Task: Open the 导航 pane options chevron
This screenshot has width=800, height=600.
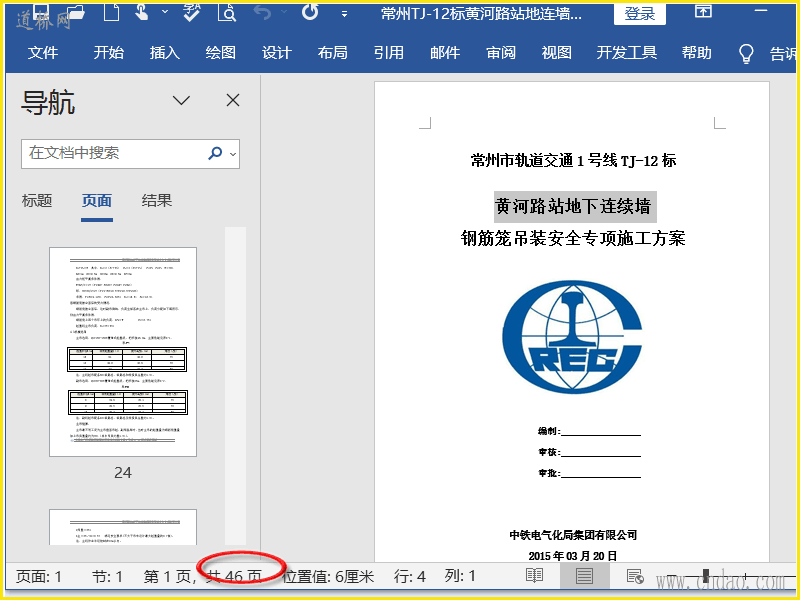Action: [x=181, y=100]
